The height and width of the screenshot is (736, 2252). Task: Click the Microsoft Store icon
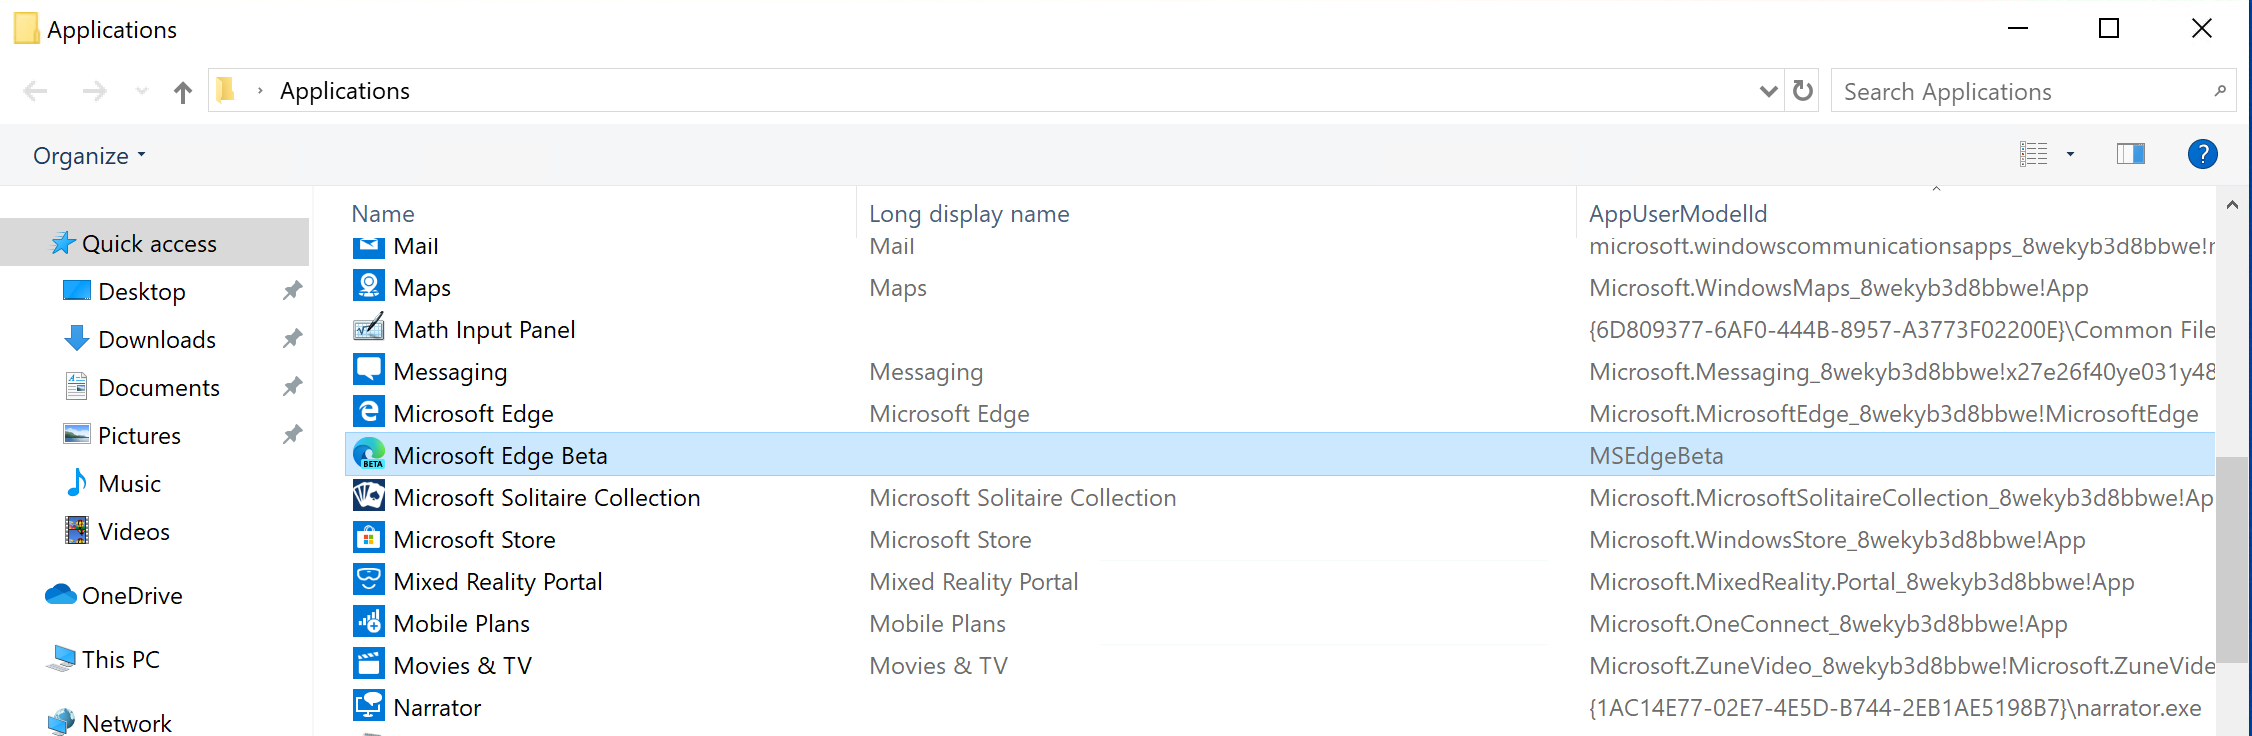369,538
